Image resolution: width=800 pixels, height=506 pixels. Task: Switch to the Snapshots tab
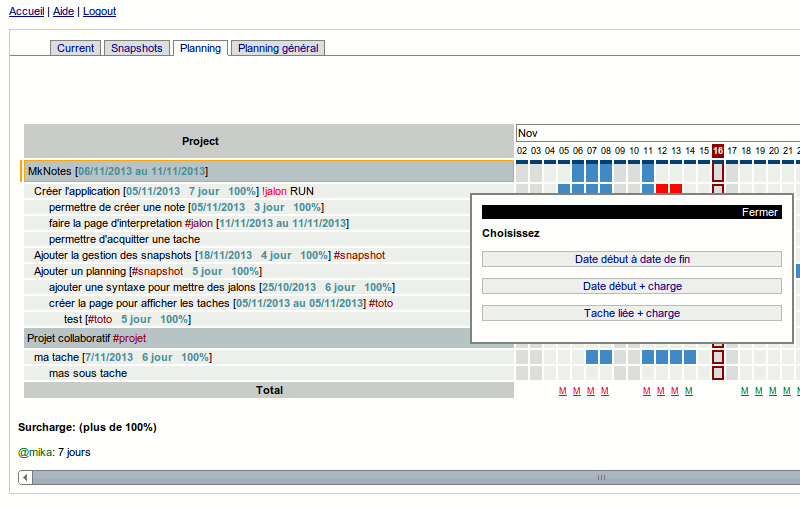pyautogui.click(x=137, y=48)
